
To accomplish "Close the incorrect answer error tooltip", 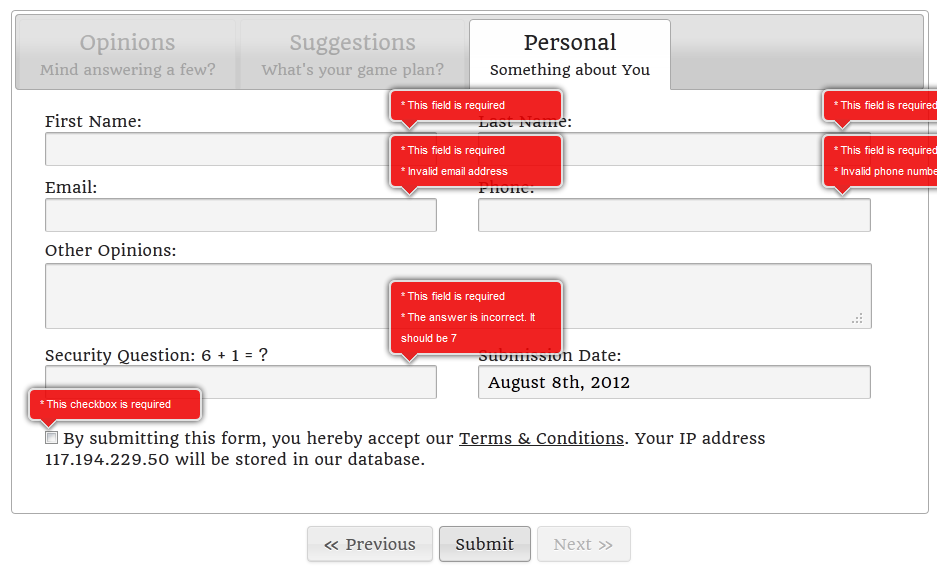I will coord(476,317).
